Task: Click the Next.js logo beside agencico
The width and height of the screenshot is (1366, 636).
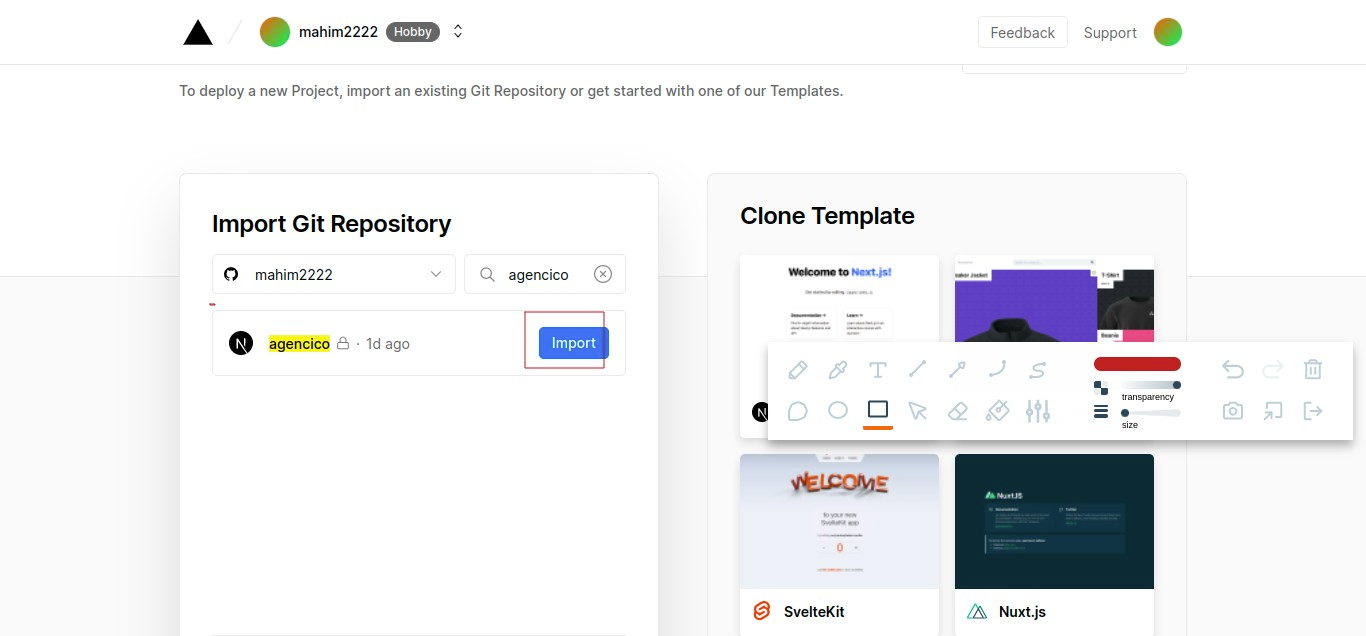Action: tap(241, 343)
